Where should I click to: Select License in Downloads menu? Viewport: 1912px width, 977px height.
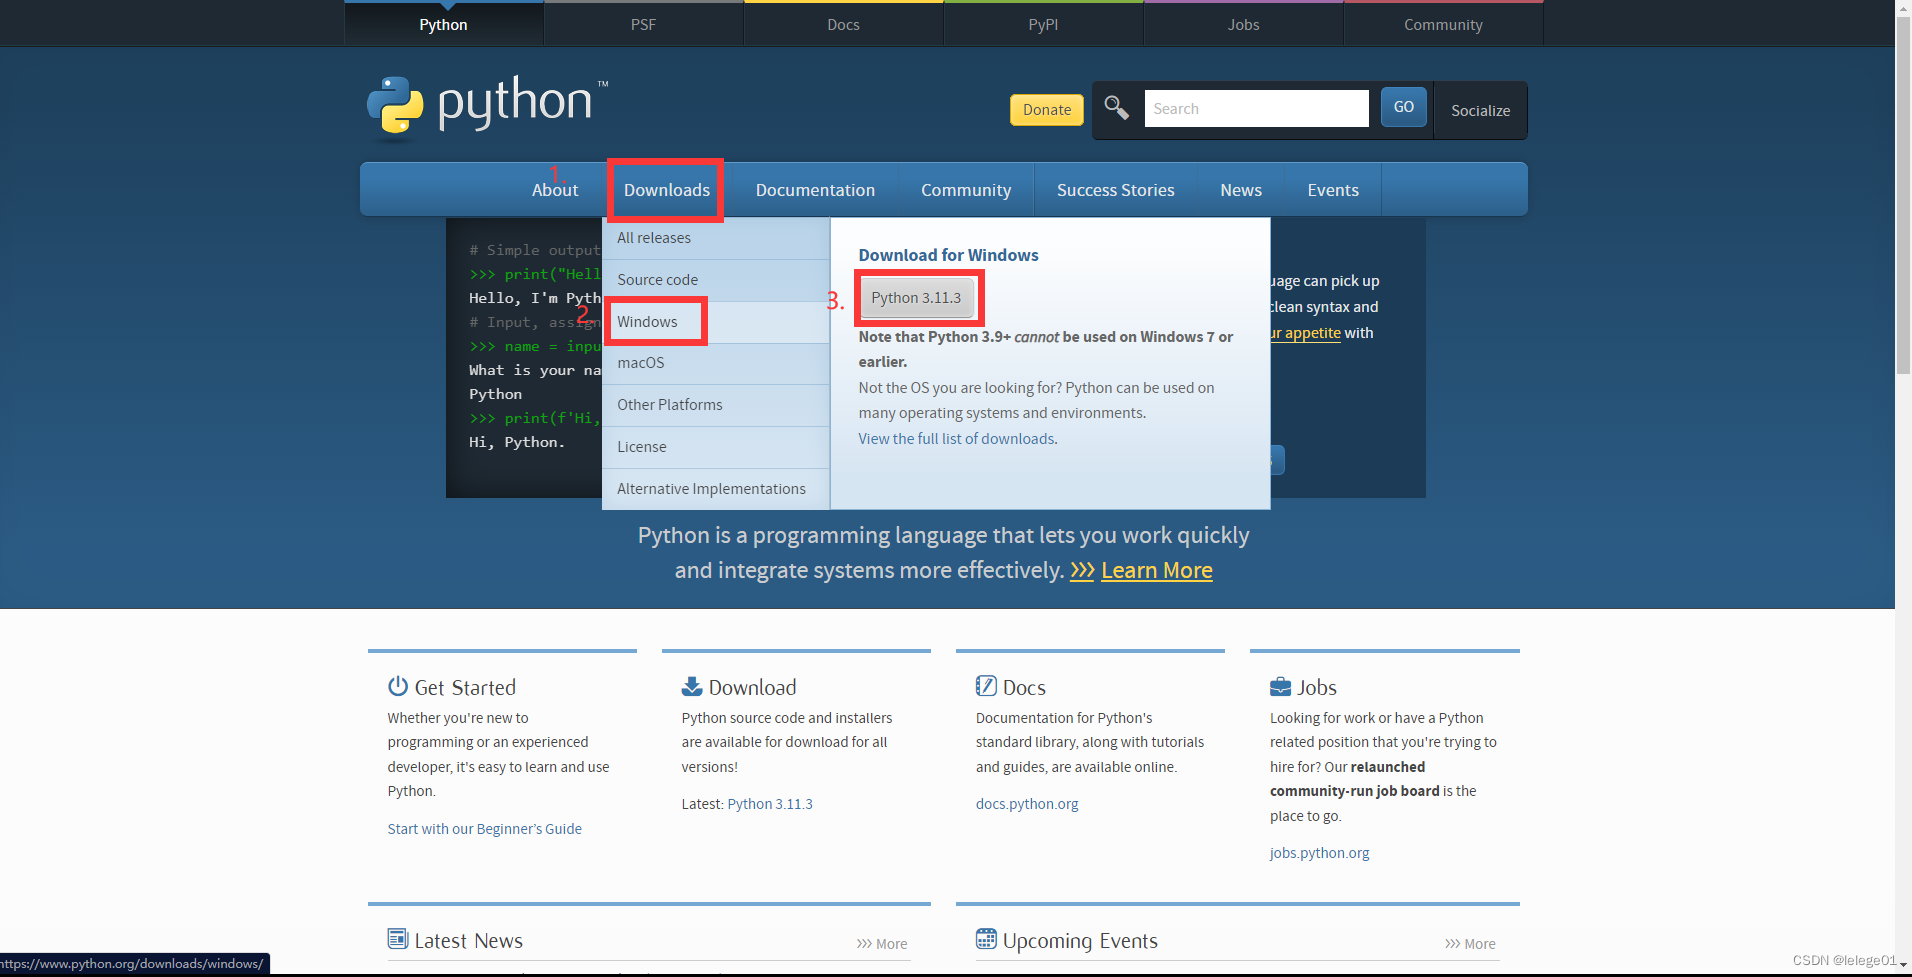click(716, 447)
